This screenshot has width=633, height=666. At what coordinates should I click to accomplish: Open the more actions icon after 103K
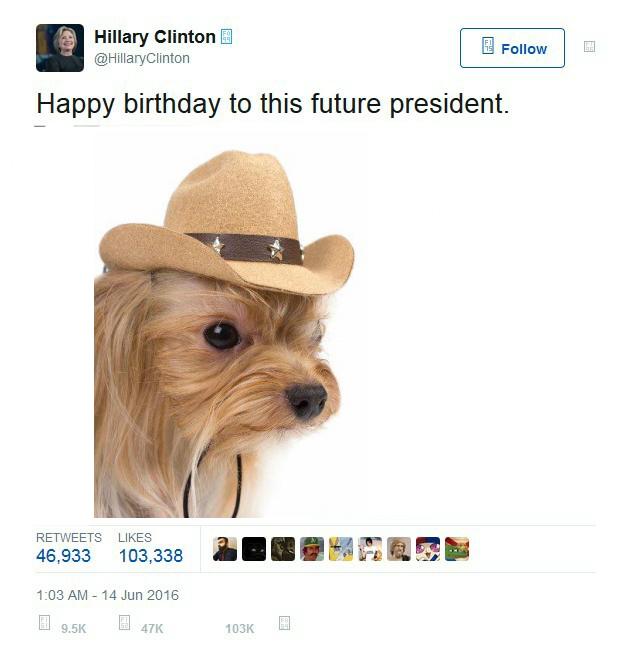coord(285,623)
